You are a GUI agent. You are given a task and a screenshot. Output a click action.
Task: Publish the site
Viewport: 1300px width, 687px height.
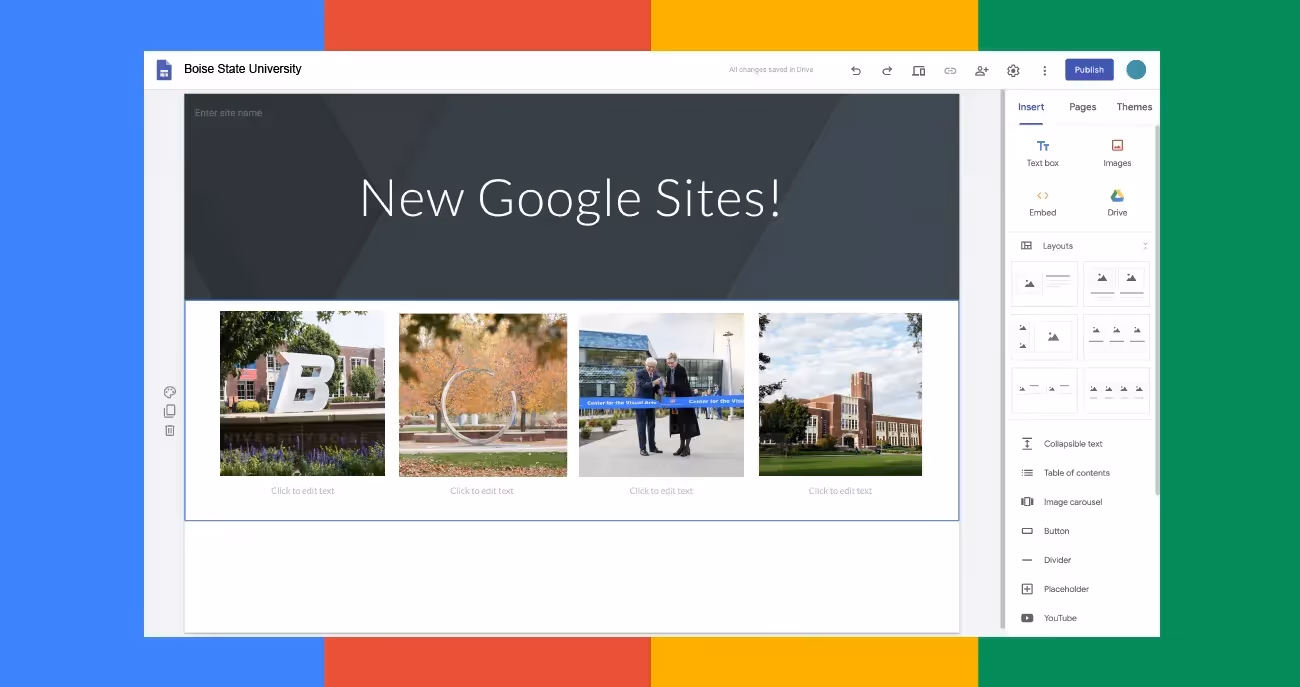(1088, 69)
